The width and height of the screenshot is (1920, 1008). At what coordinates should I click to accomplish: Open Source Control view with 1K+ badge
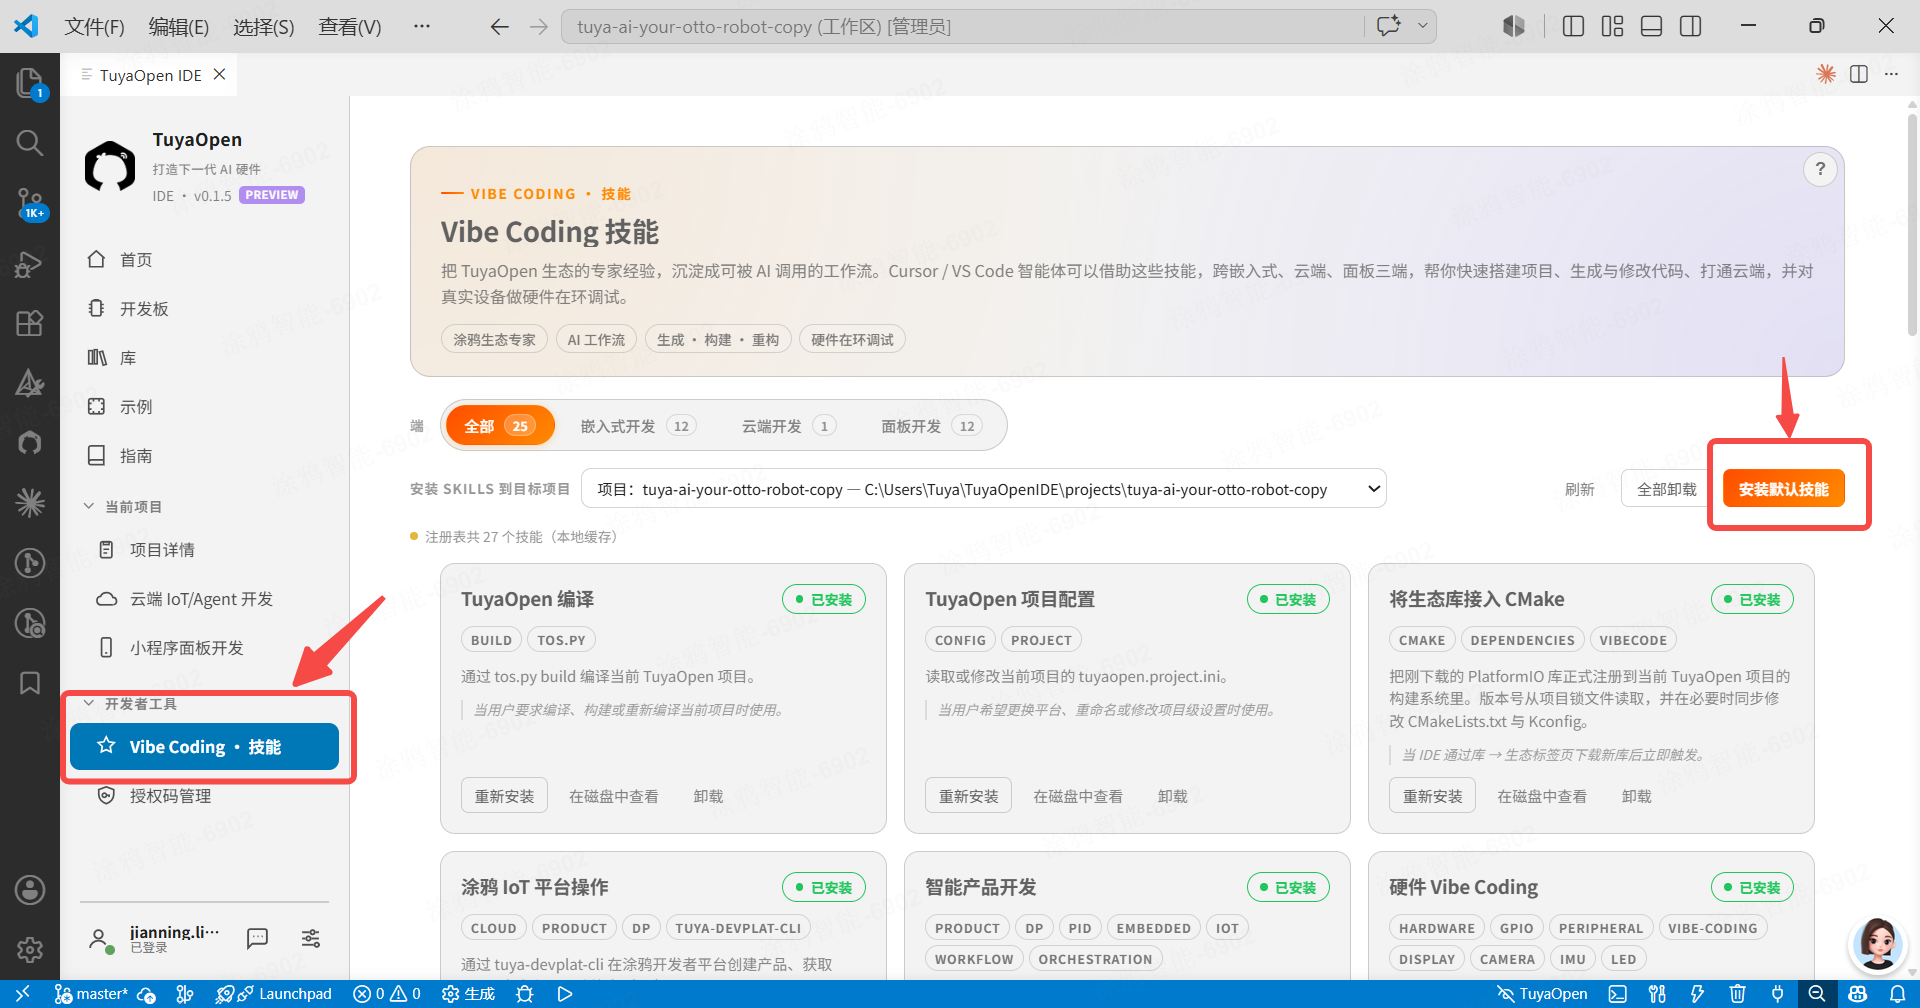[x=30, y=203]
